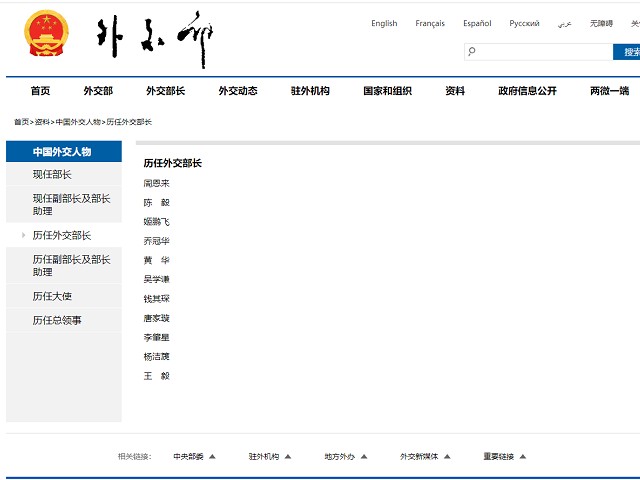Open the 资料 navigation tab
The height and width of the screenshot is (480, 640).
tap(455, 91)
